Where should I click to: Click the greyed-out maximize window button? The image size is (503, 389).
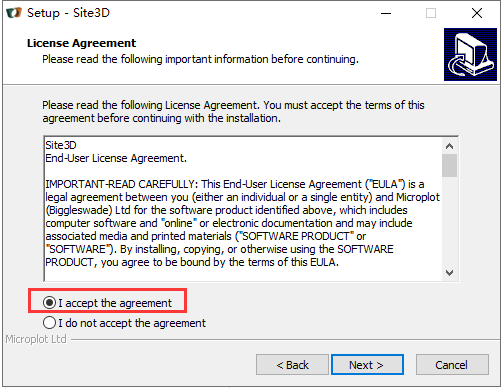point(431,13)
